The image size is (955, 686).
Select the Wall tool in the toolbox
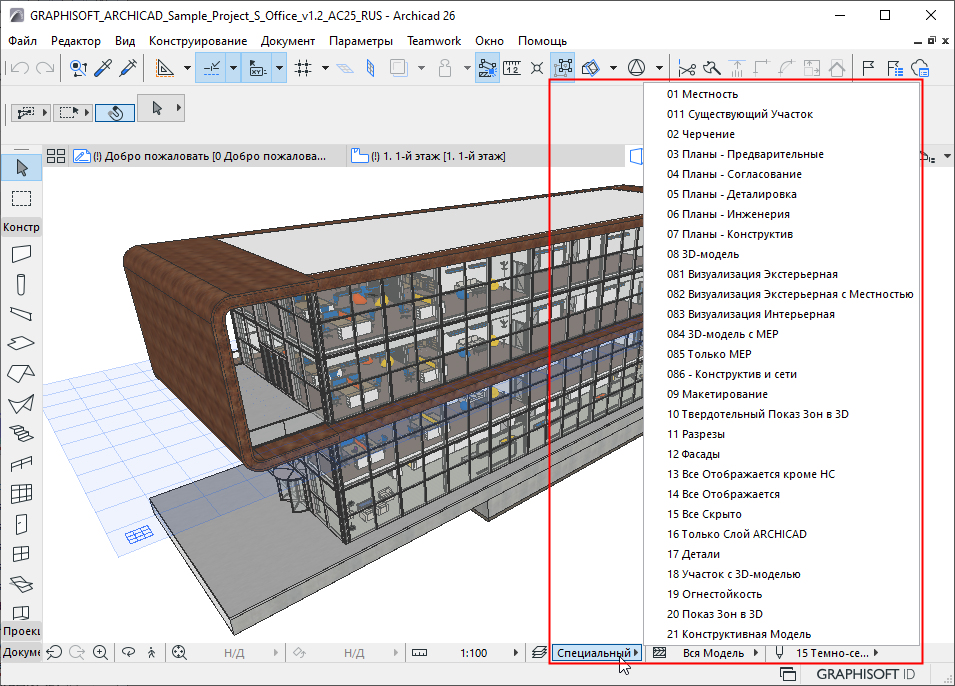[21, 254]
